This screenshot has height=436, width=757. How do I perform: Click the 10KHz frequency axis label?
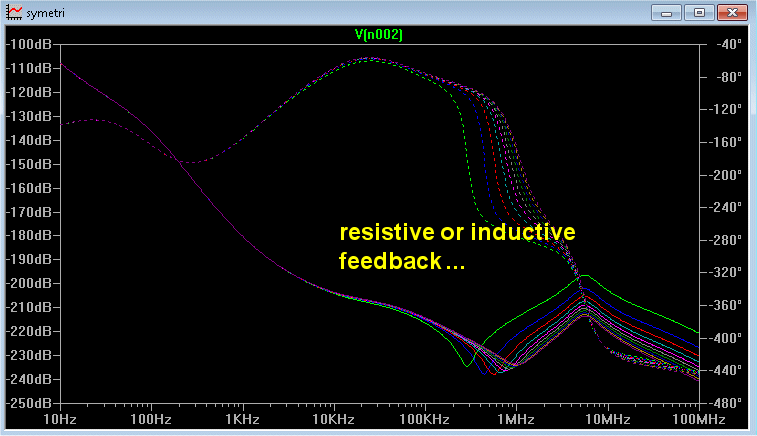click(x=334, y=419)
